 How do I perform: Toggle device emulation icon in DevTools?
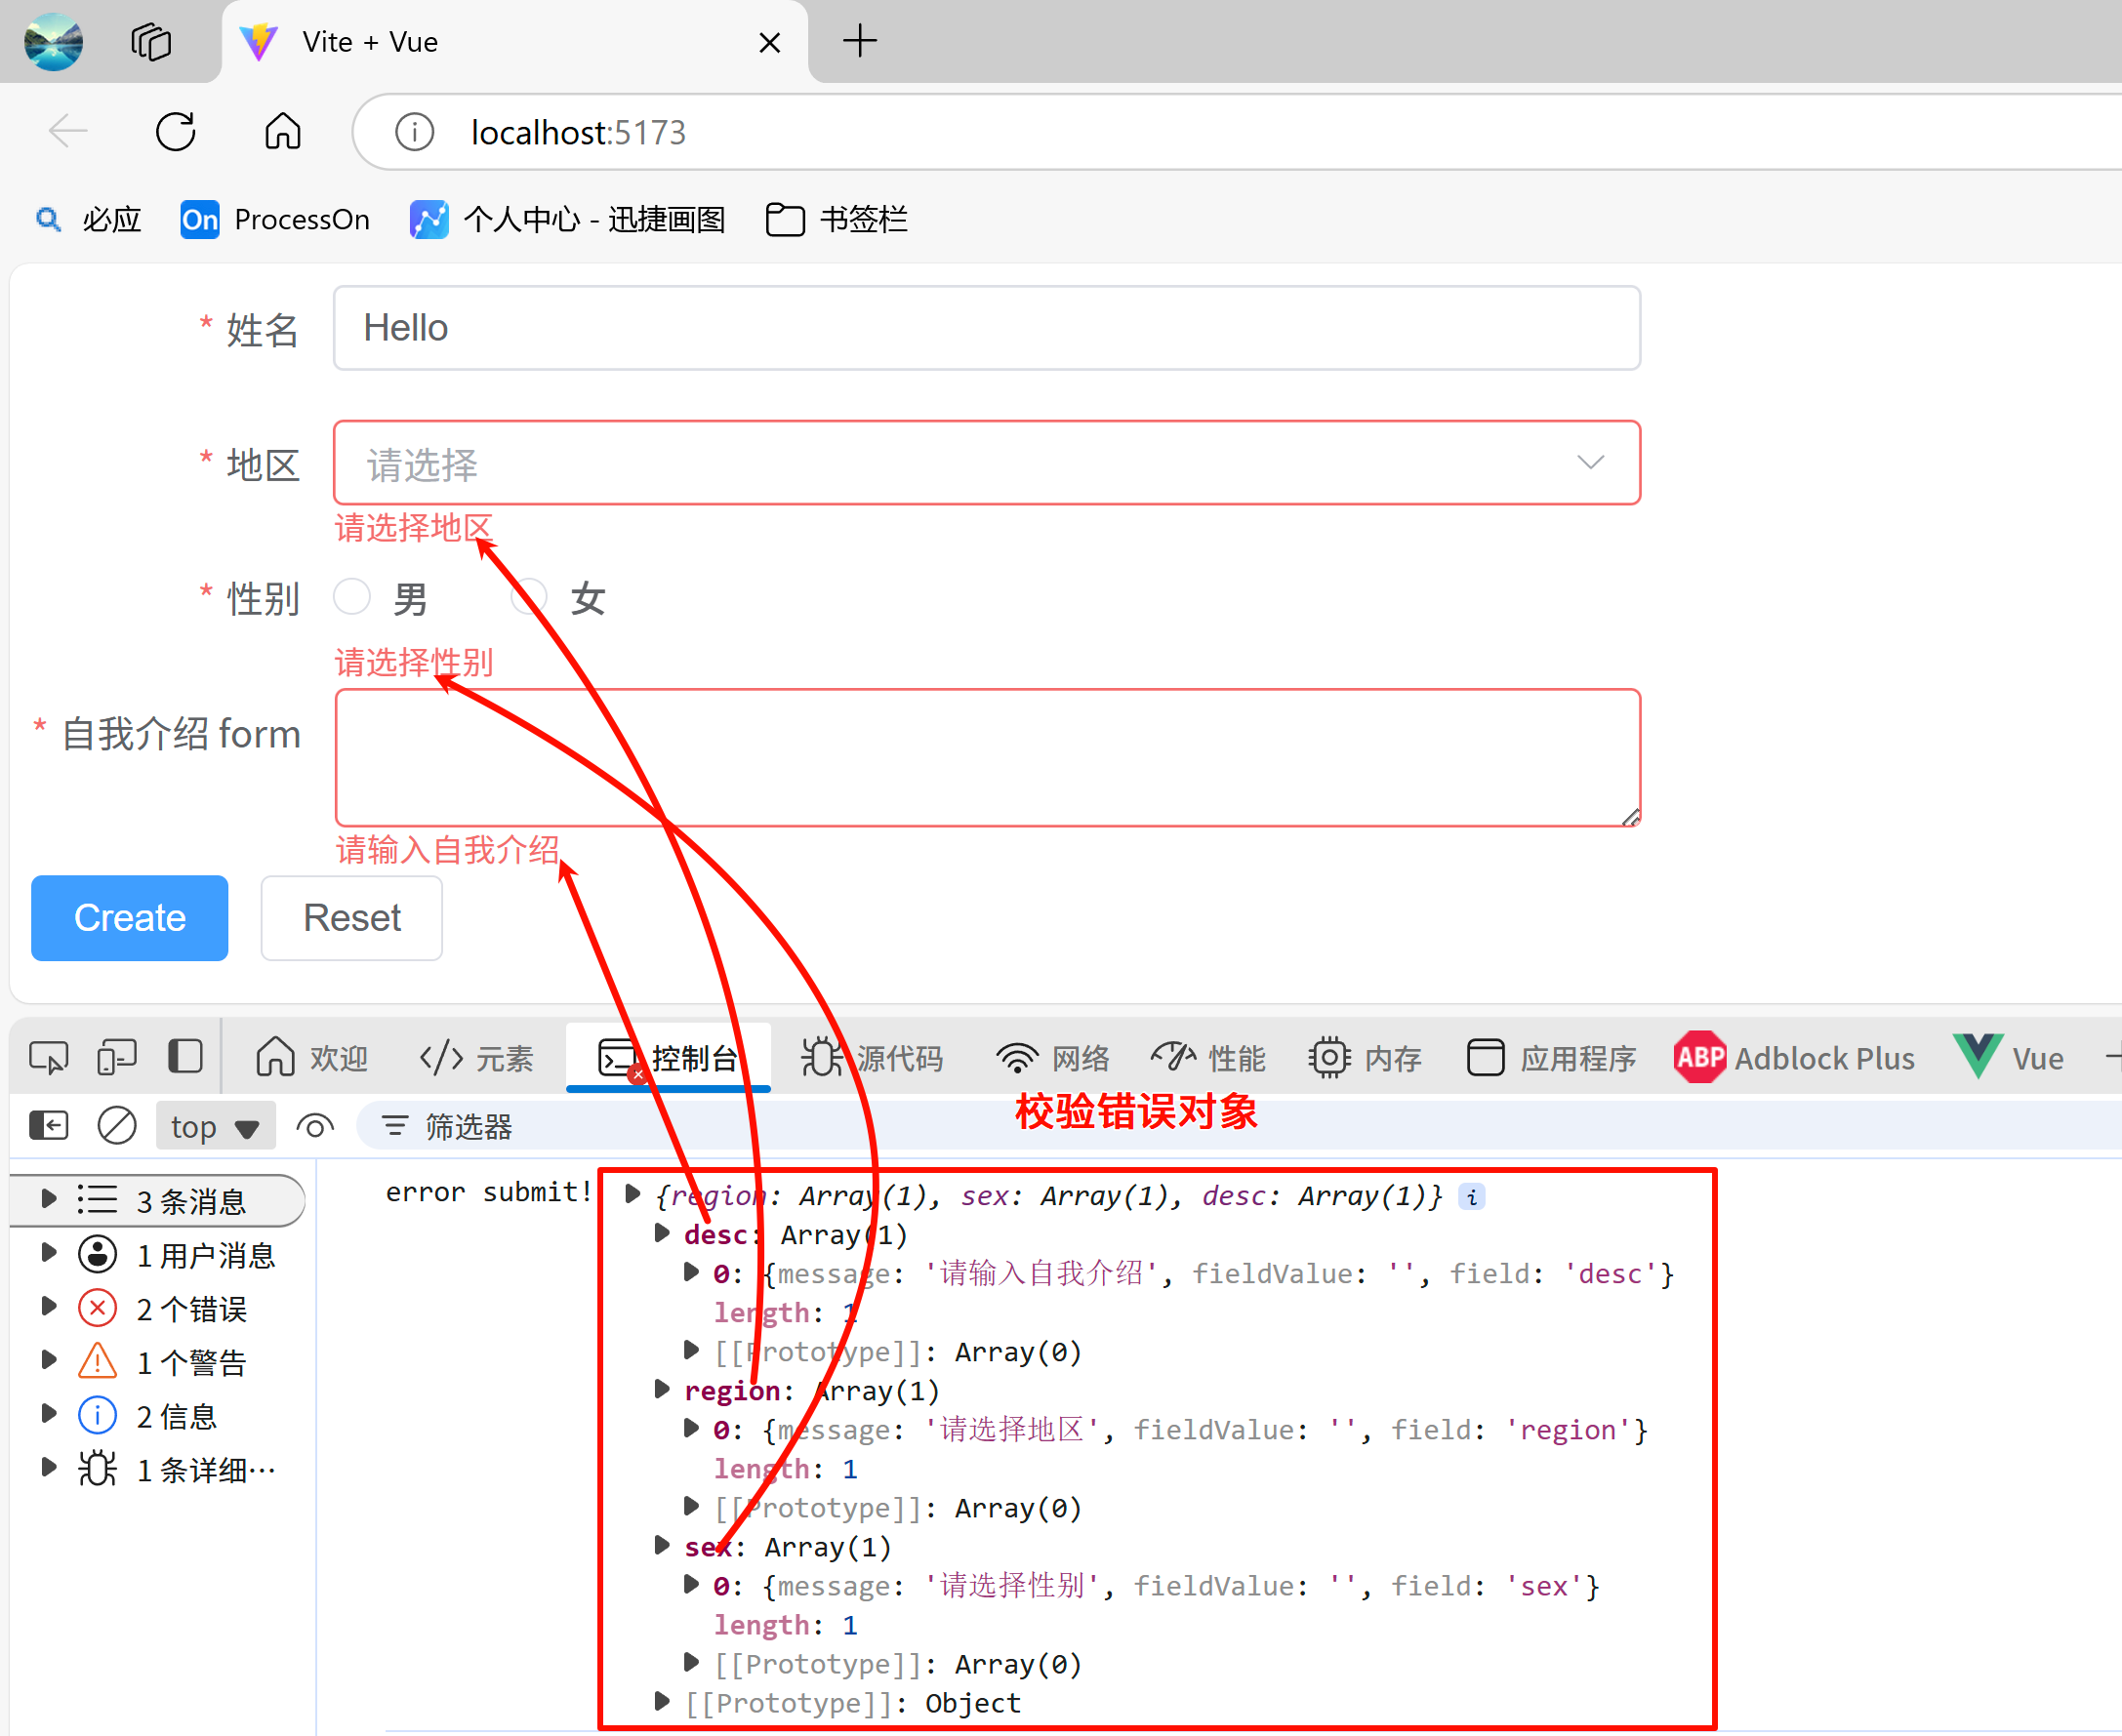coord(116,1057)
